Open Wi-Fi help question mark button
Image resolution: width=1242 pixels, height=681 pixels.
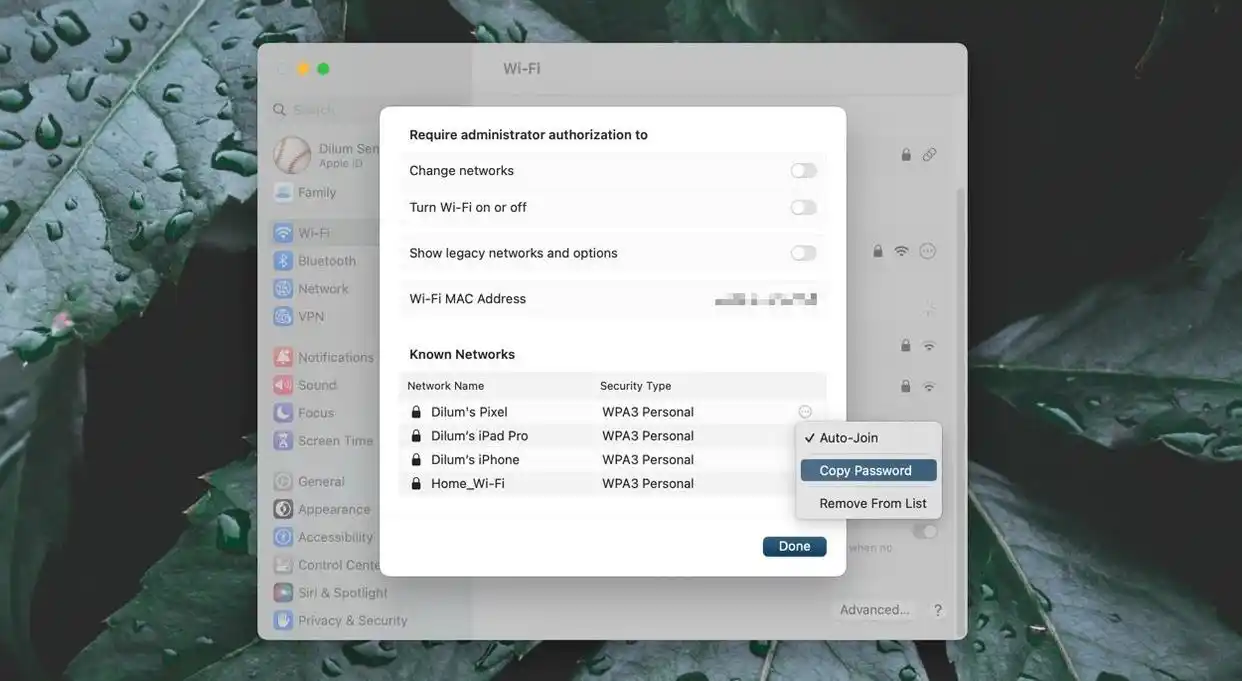[x=938, y=610]
